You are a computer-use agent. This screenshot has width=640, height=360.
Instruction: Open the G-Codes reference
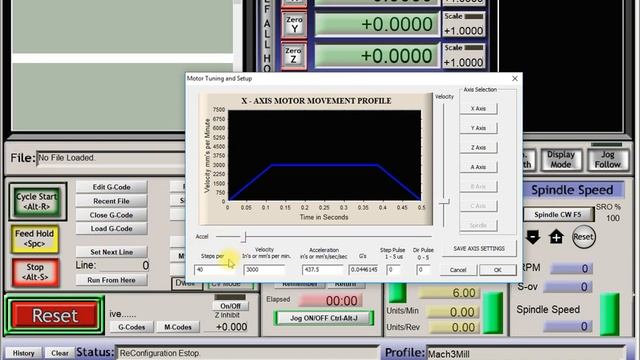131,327
